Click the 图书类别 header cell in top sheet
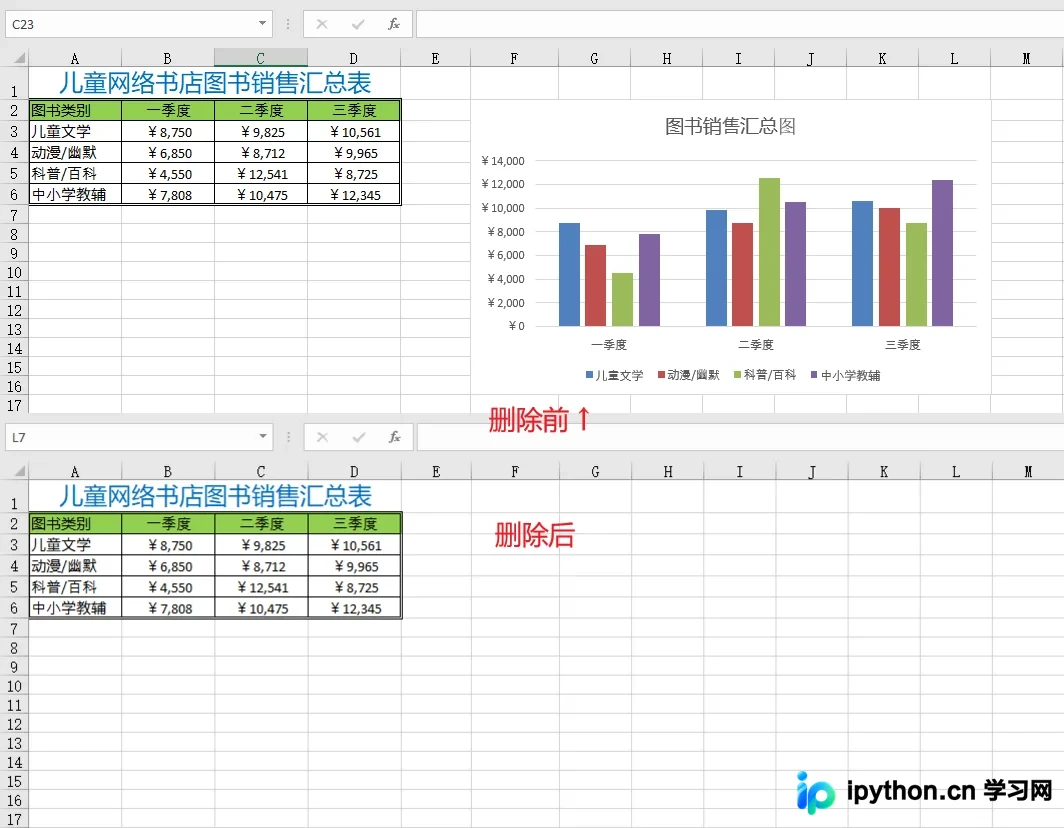 75,110
